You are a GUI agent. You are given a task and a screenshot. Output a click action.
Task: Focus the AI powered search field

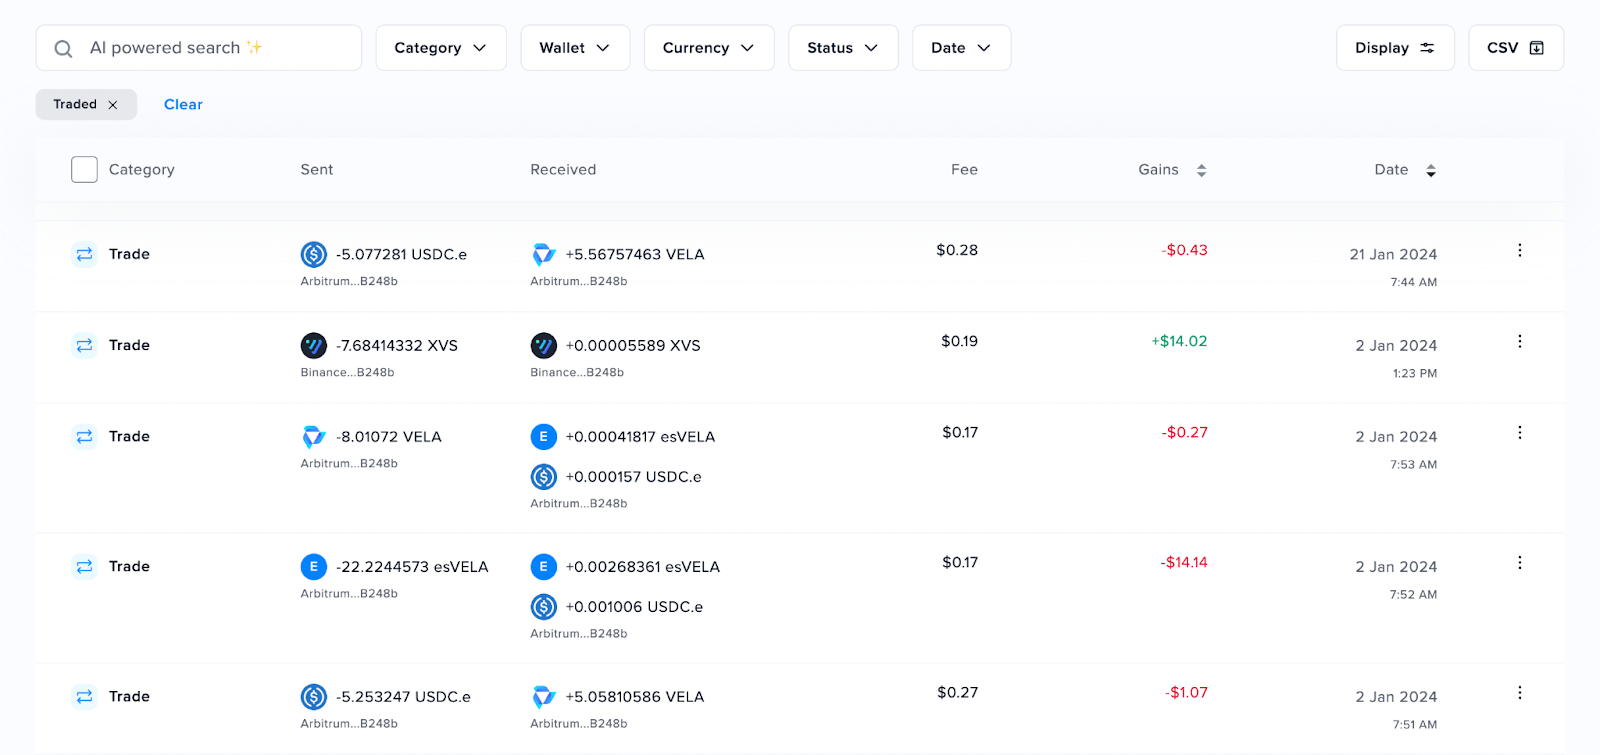199,48
